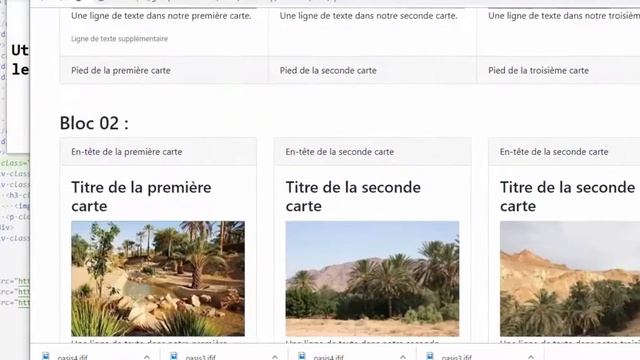Viewport: 640px width, 360px height.
Task: Click "Titre de la première carte" title
Action: [141, 197]
